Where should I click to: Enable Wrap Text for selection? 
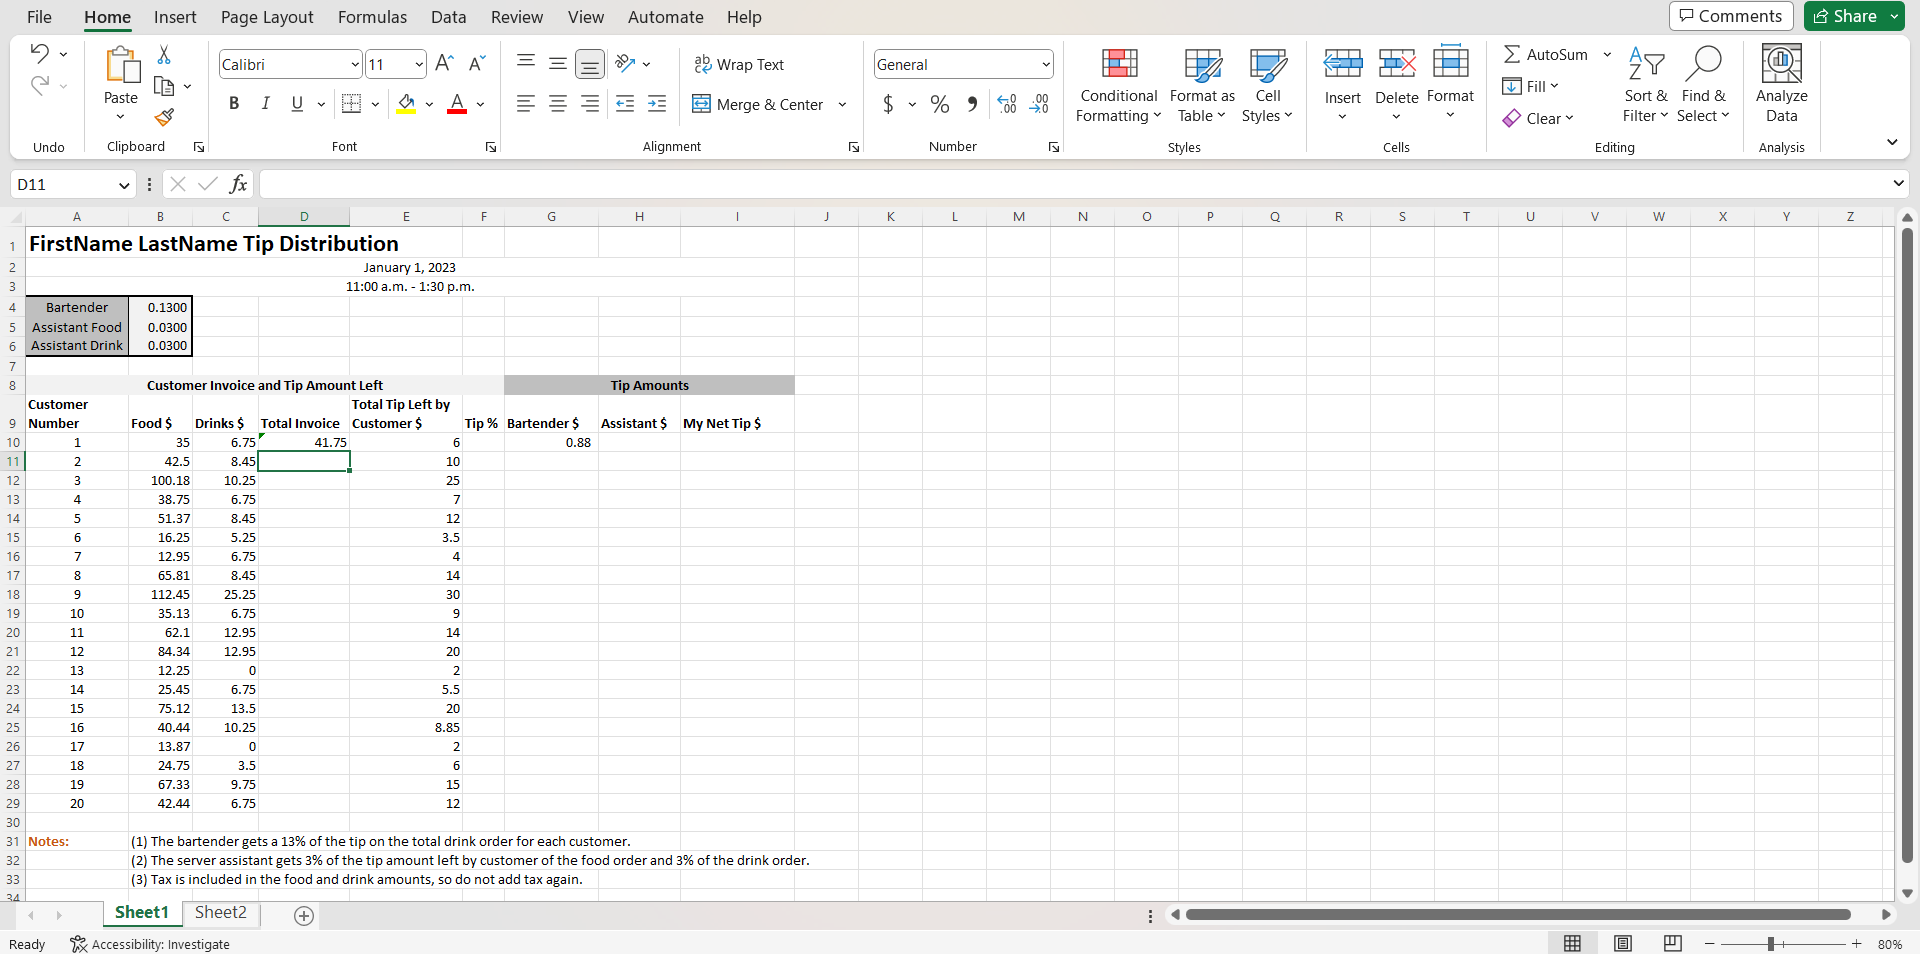coord(740,64)
